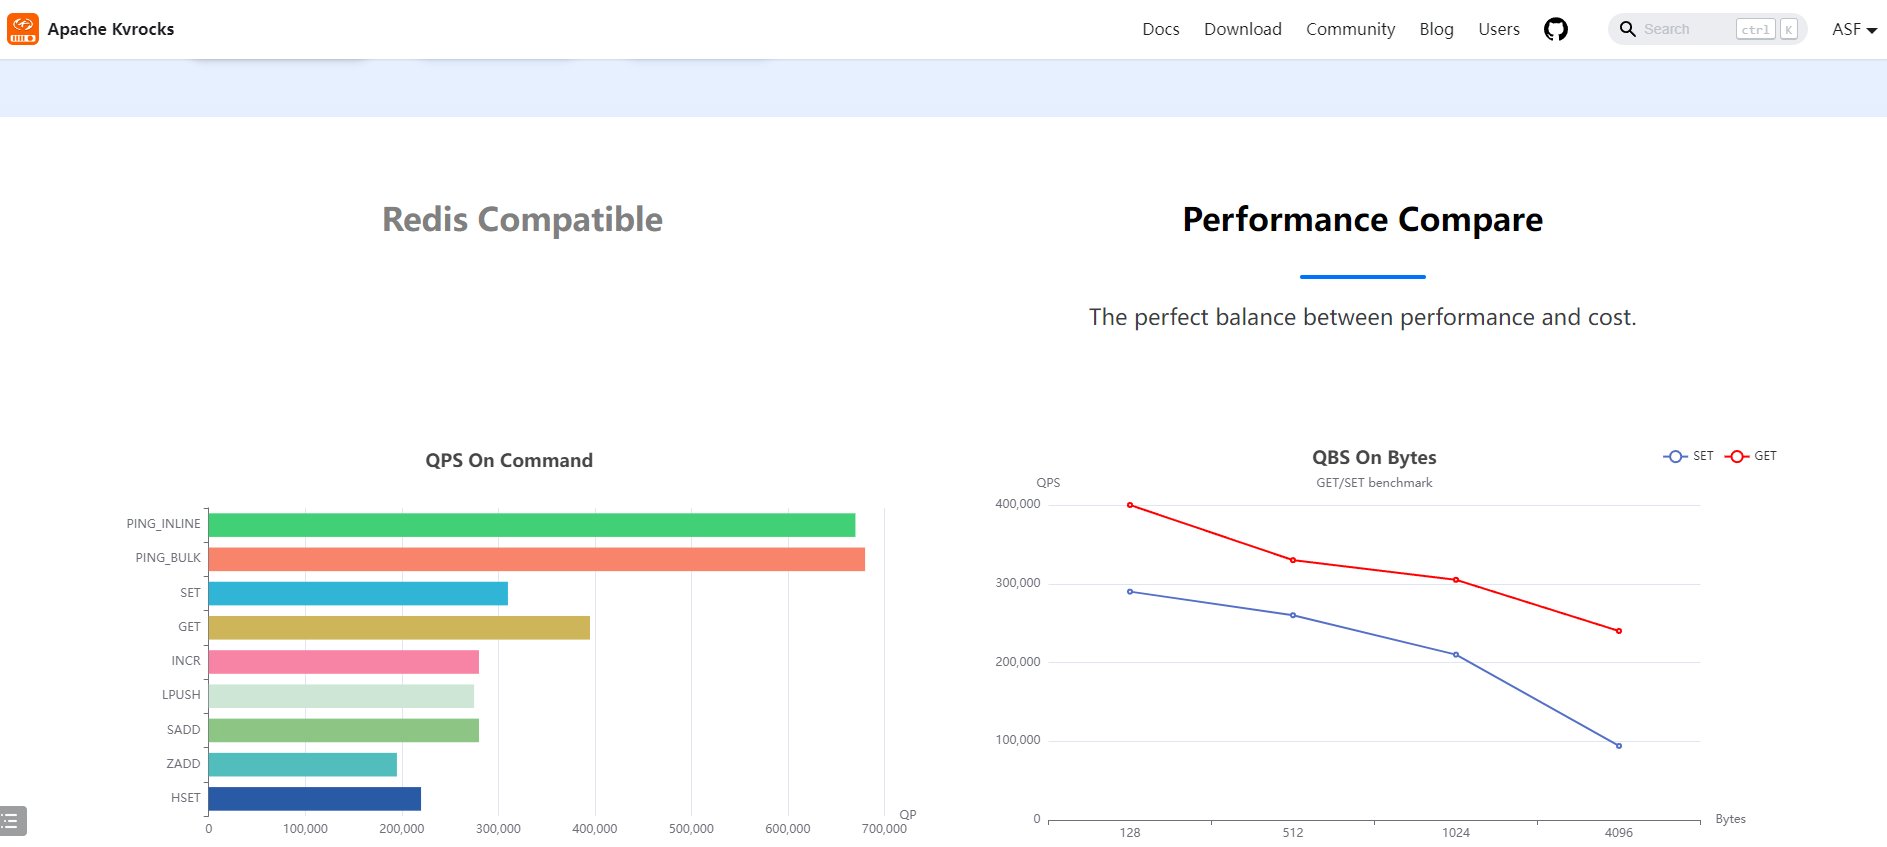Expand the ASF dropdown menu
The image size is (1887, 847).
(1854, 29)
